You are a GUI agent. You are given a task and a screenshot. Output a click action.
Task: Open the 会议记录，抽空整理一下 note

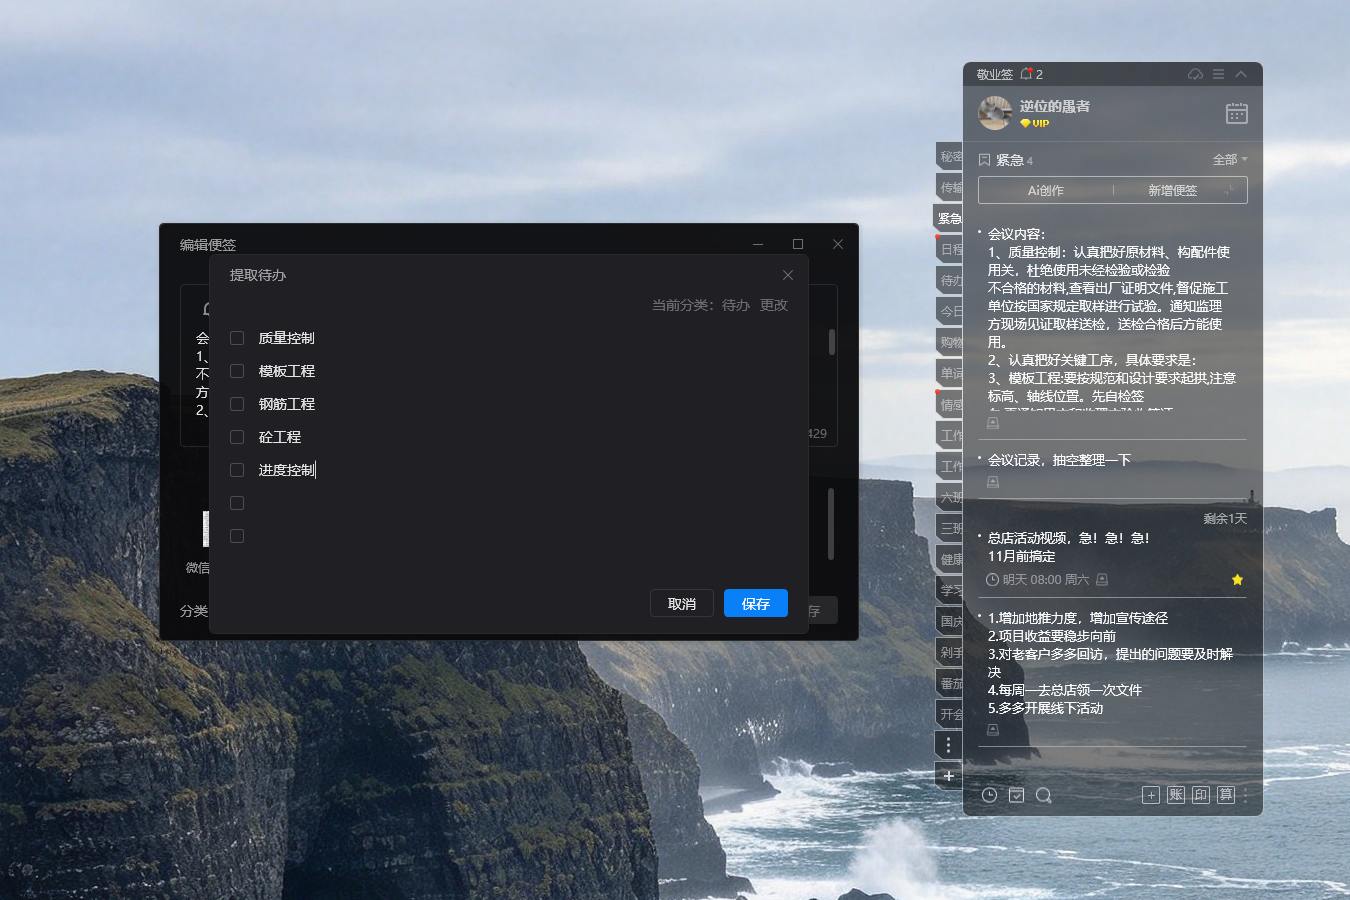pyautogui.click(x=1059, y=460)
